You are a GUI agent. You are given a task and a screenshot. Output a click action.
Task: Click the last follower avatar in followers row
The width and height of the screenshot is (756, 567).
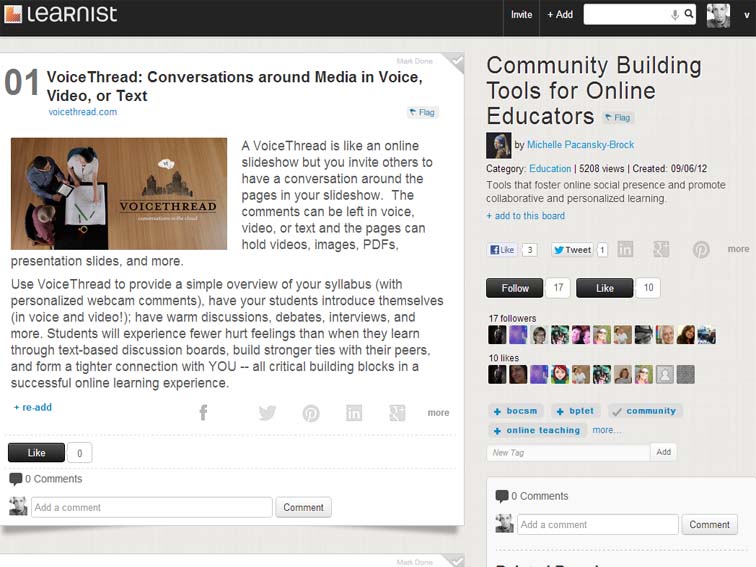click(706, 335)
